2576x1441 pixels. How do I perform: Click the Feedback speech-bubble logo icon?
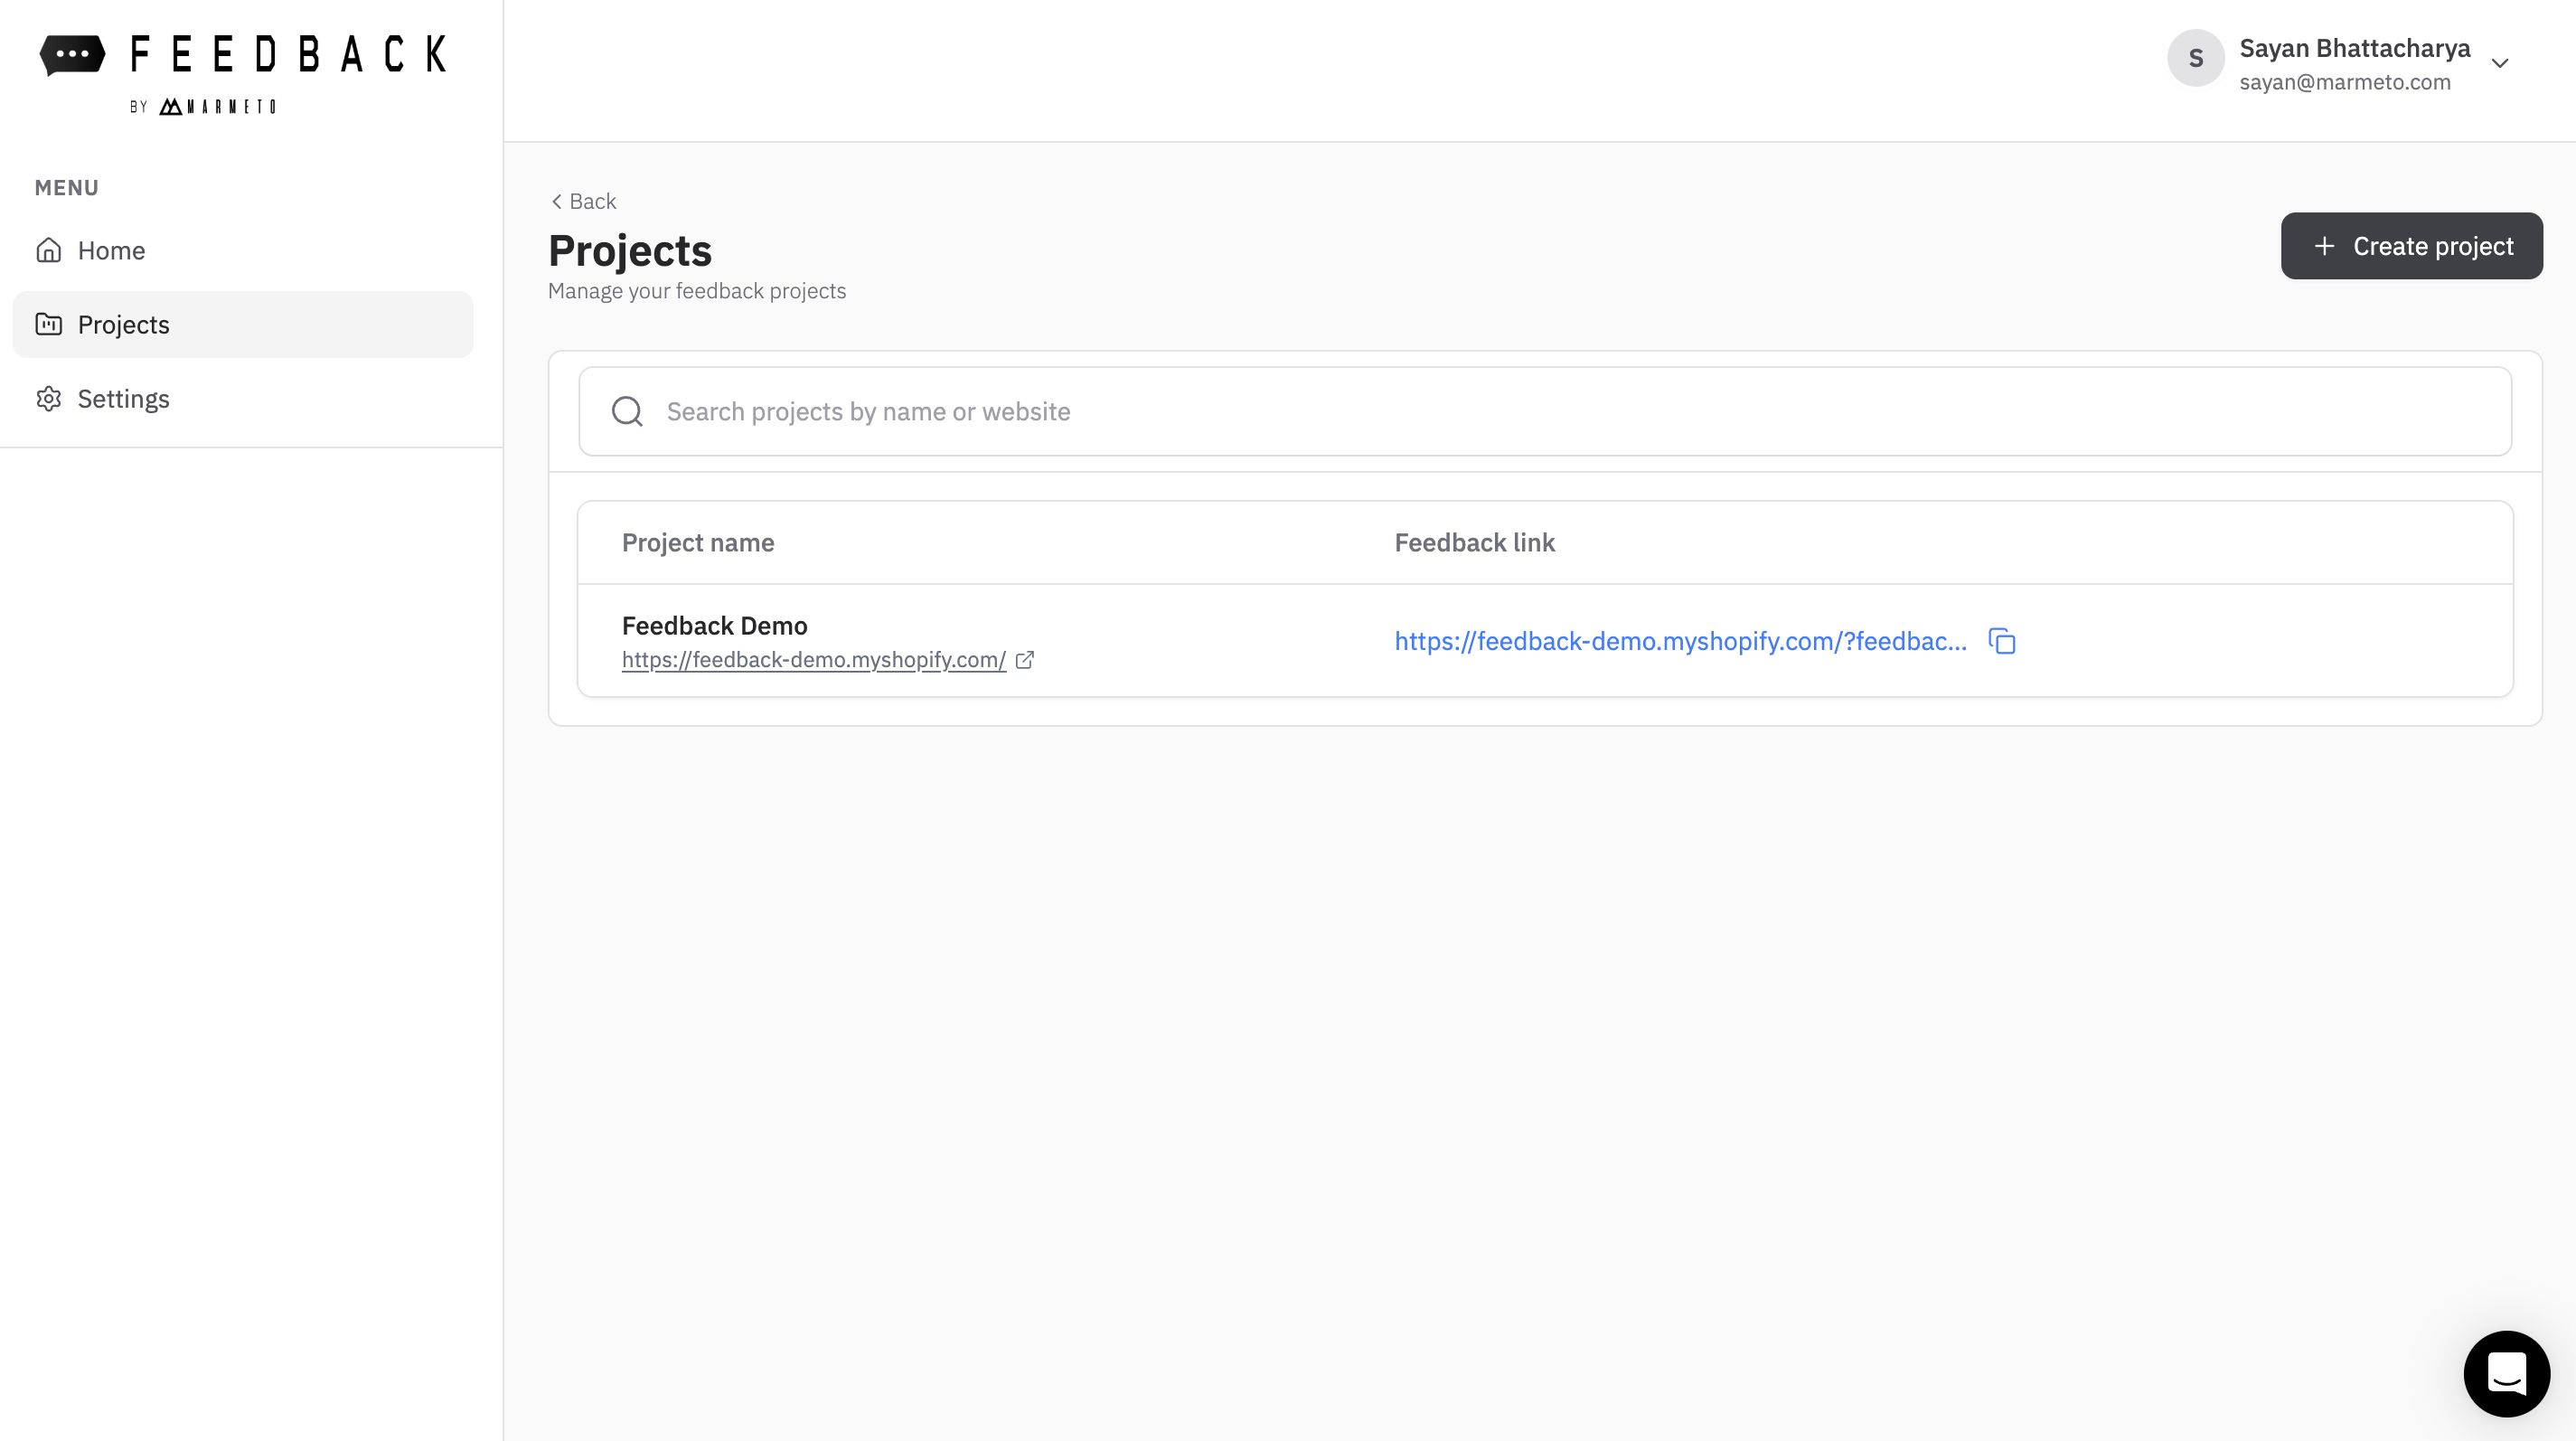pyautogui.click(x=72, y=54)
